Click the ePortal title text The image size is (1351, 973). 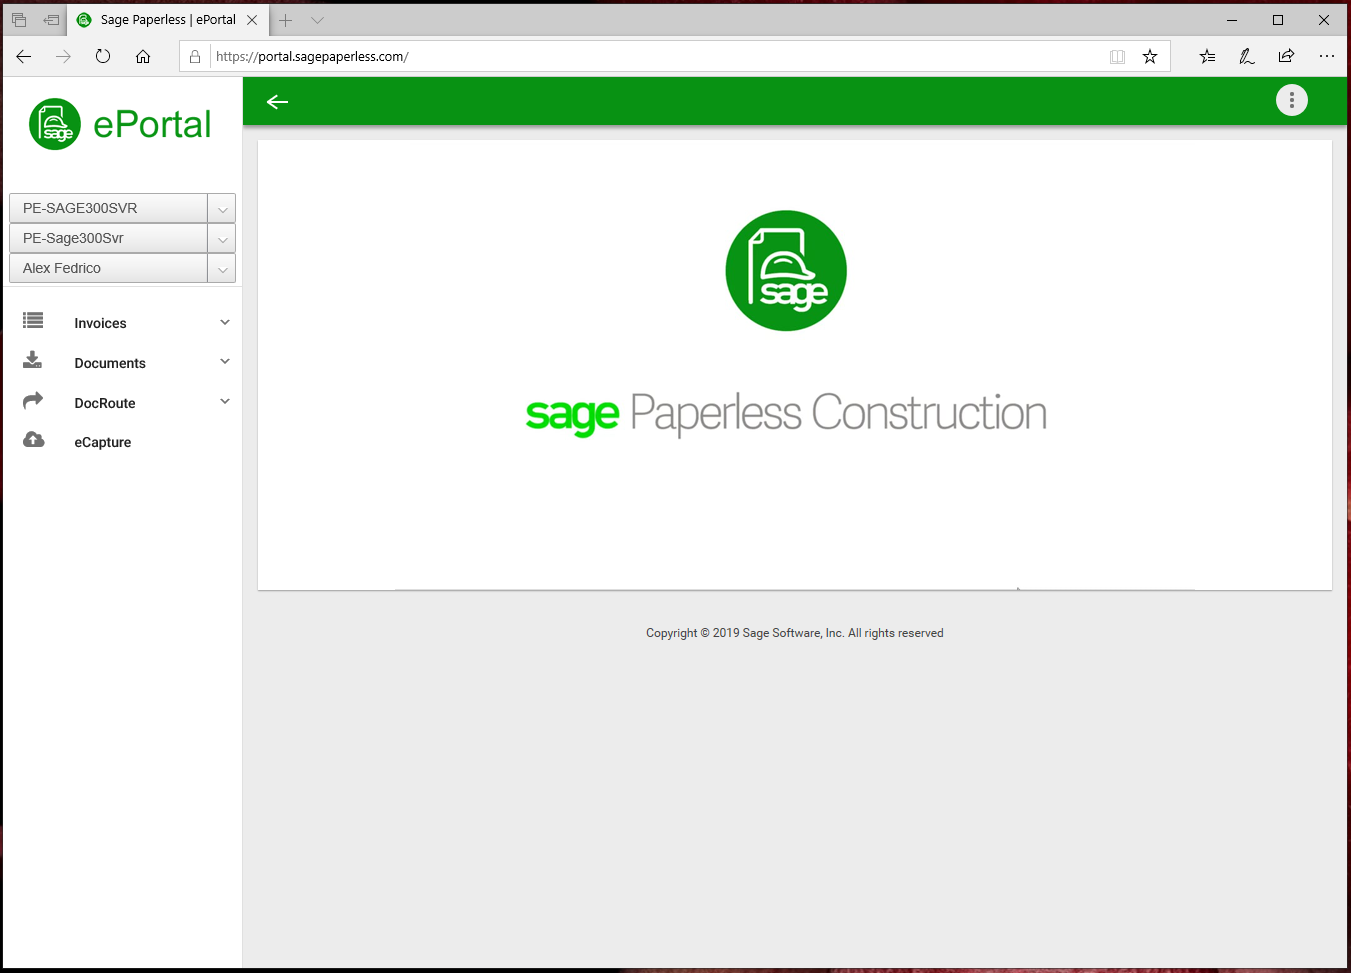pyautogui.click(x=152, y=124)
